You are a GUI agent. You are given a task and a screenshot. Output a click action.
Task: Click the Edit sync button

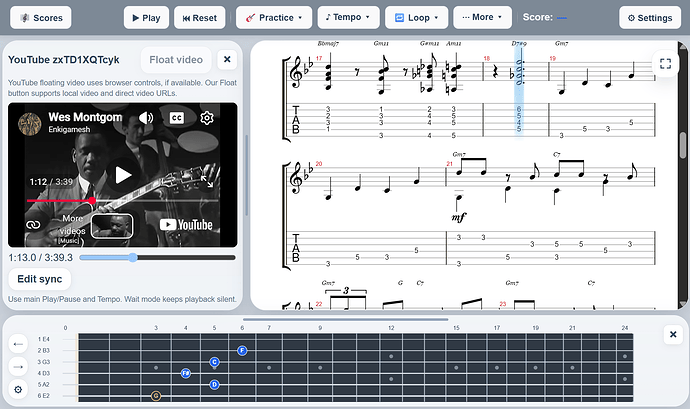tap(40, 279)
